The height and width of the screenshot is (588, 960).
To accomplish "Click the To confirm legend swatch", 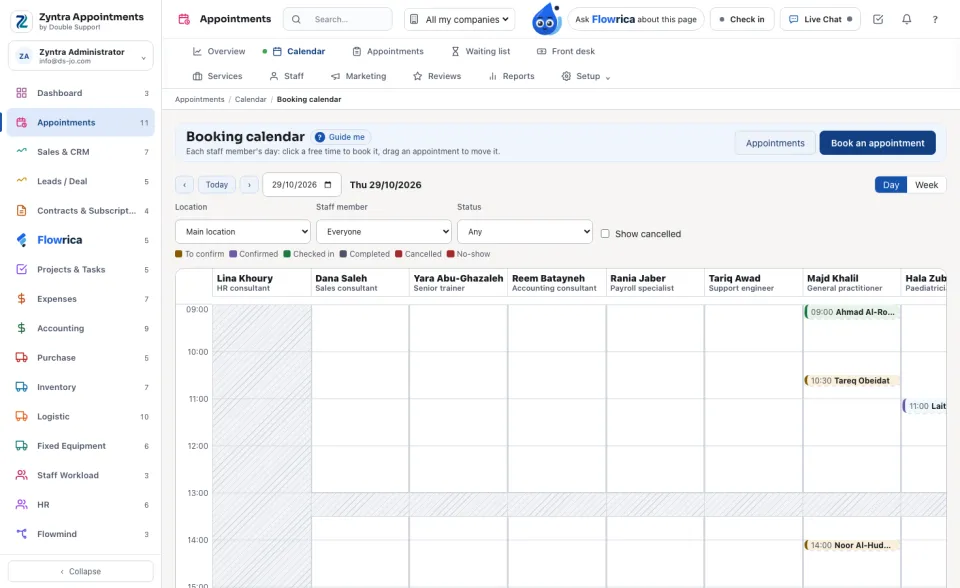I will (179, 254).
